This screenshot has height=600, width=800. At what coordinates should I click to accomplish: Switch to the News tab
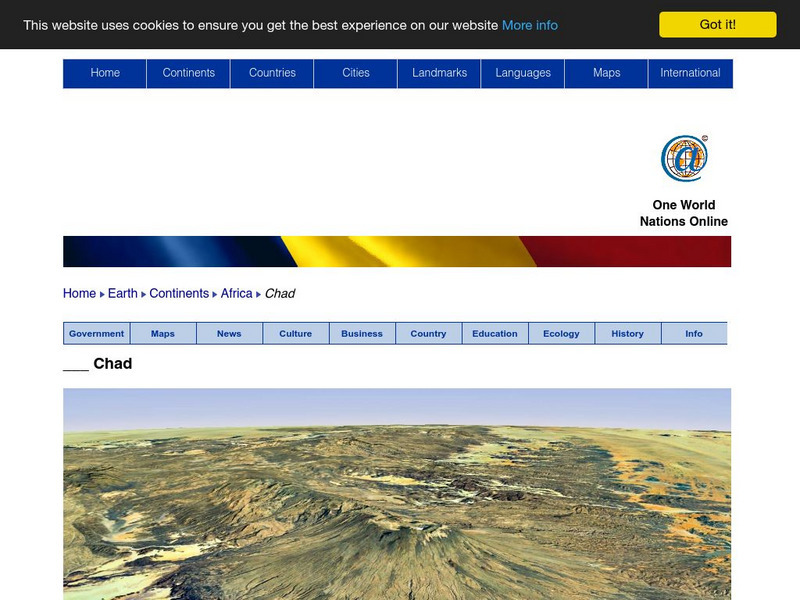[229, 333]
